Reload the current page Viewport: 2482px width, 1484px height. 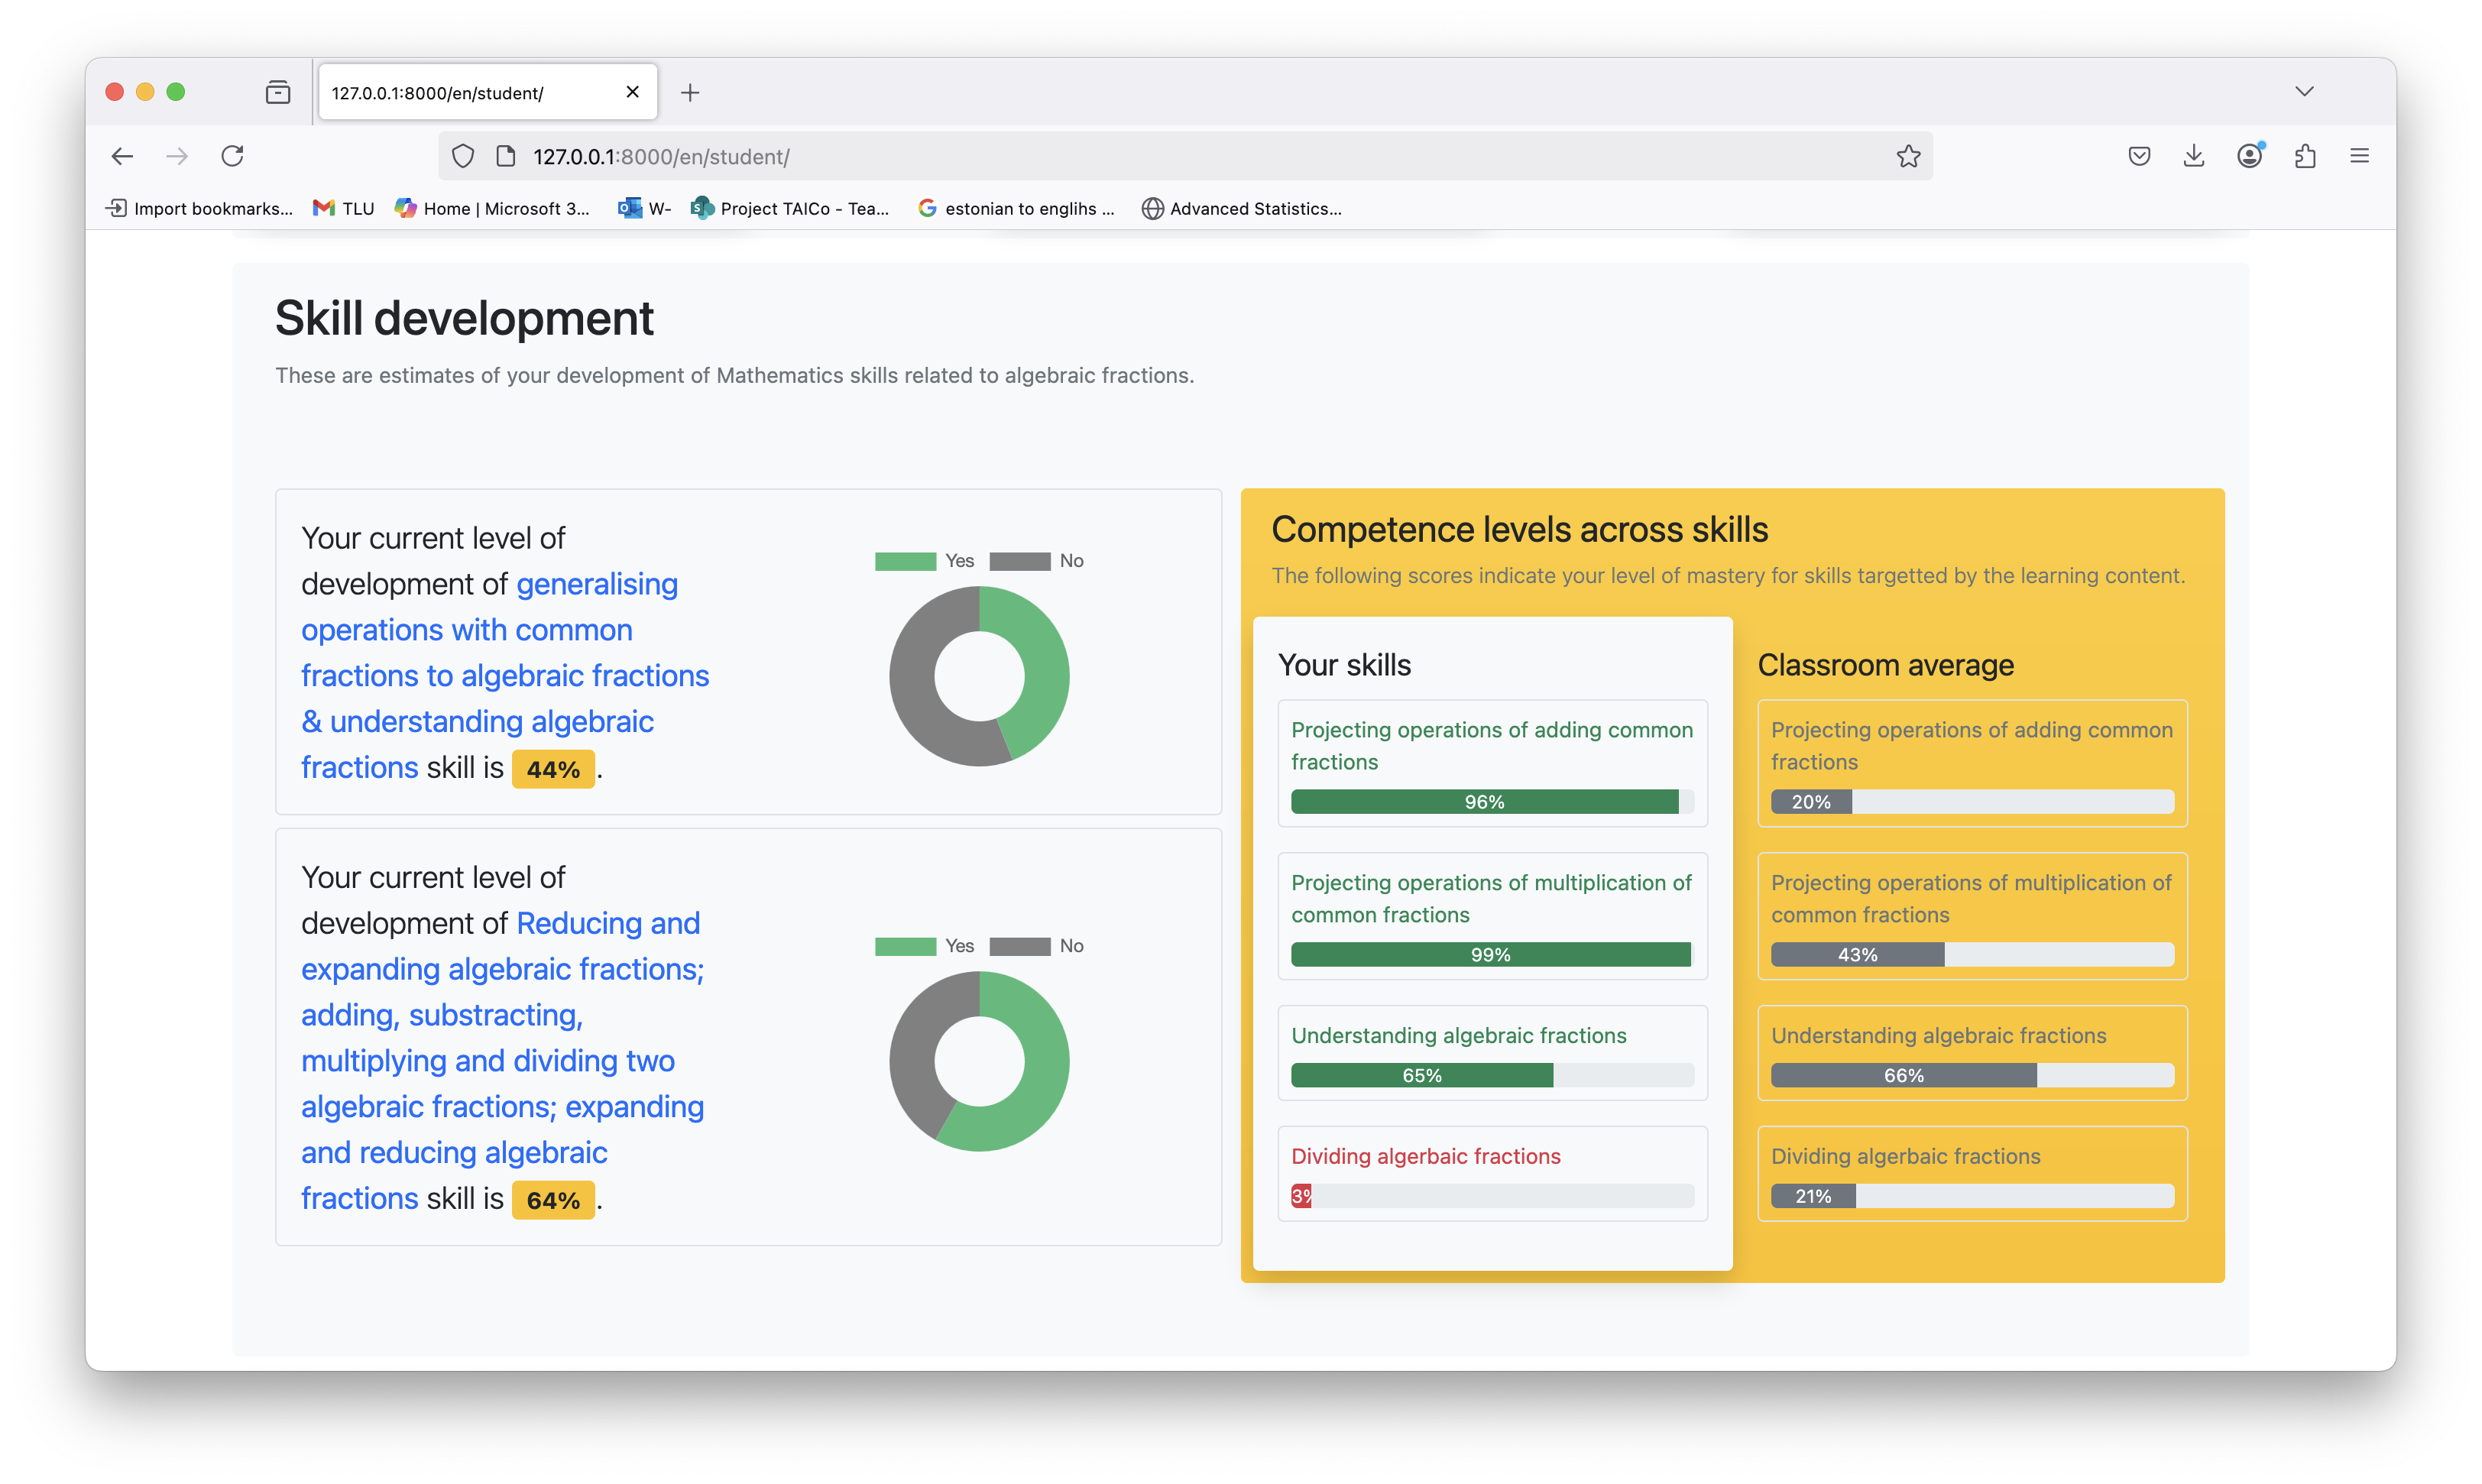click(232, 156)
